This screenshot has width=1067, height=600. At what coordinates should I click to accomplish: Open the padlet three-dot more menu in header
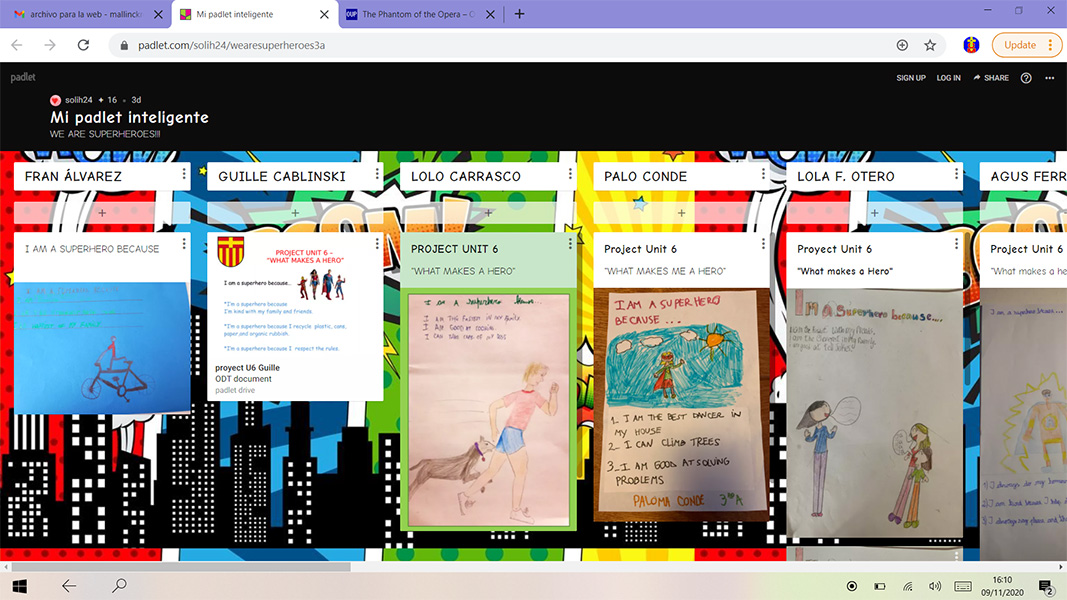pos(1049,78)
